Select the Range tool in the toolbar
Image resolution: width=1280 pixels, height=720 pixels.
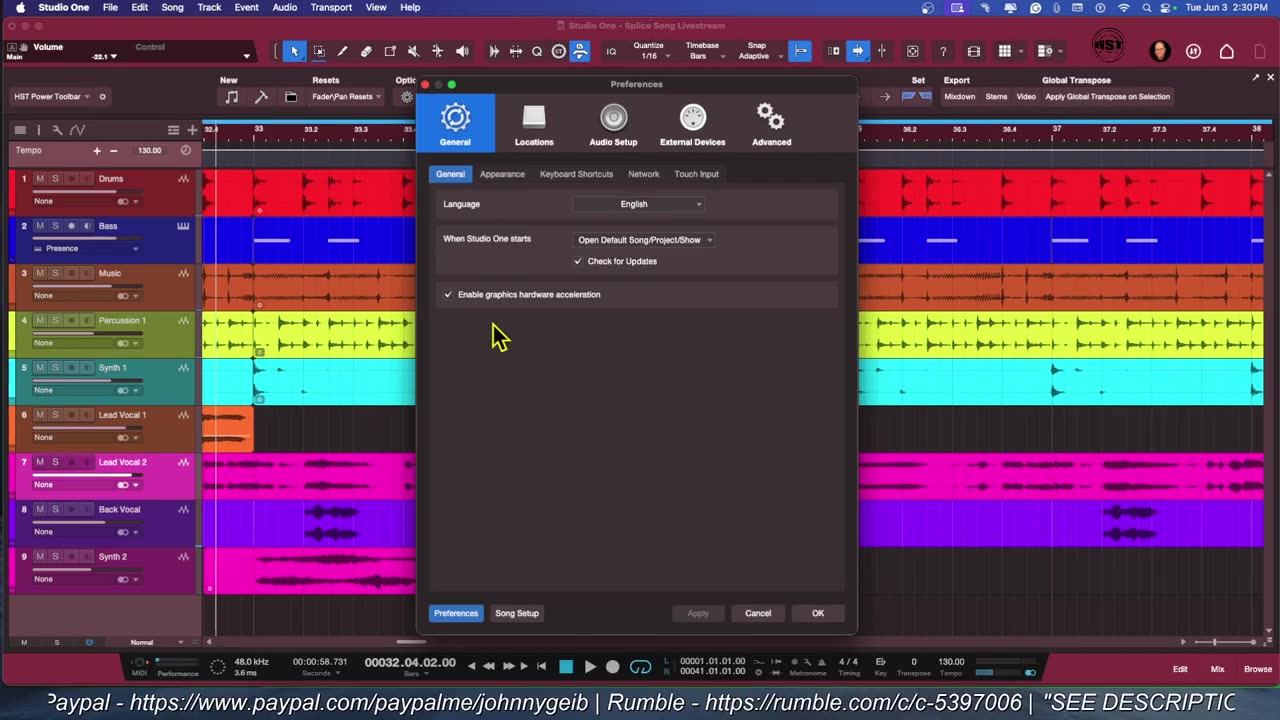[319, 51]
